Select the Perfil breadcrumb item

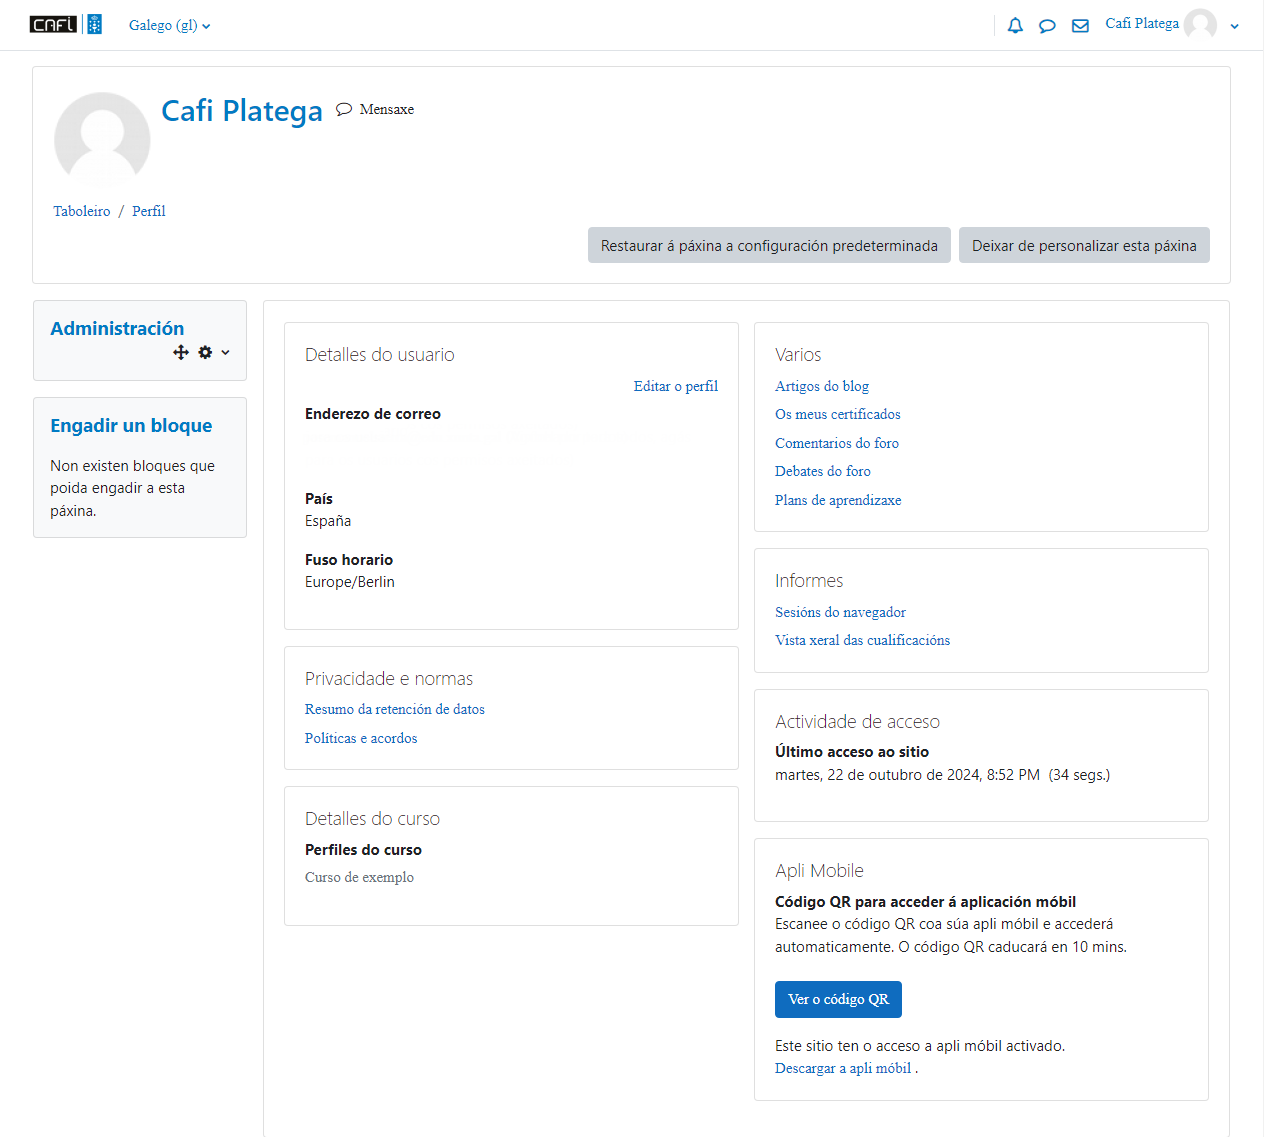148,211
